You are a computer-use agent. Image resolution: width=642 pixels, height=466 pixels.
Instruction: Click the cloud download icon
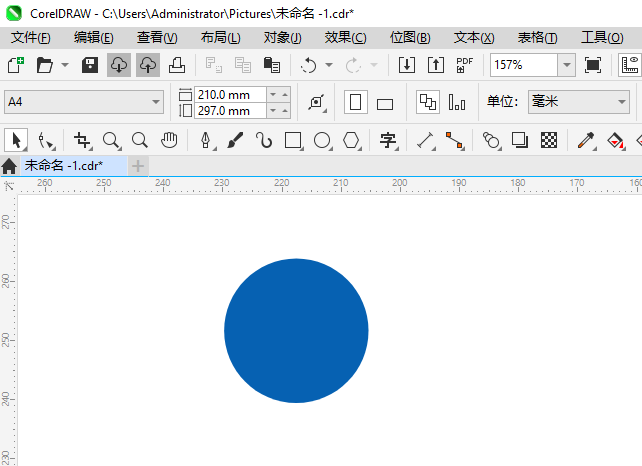click(119, 65)
